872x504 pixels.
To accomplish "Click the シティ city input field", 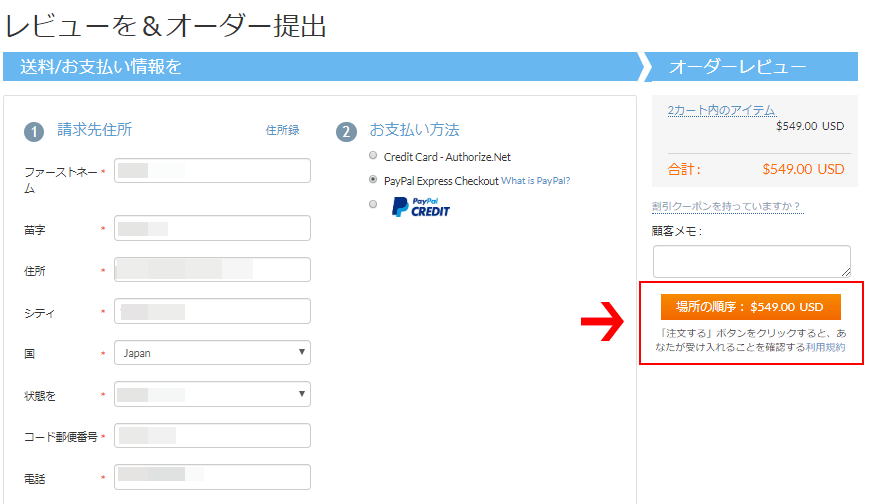I will point(212,312).
